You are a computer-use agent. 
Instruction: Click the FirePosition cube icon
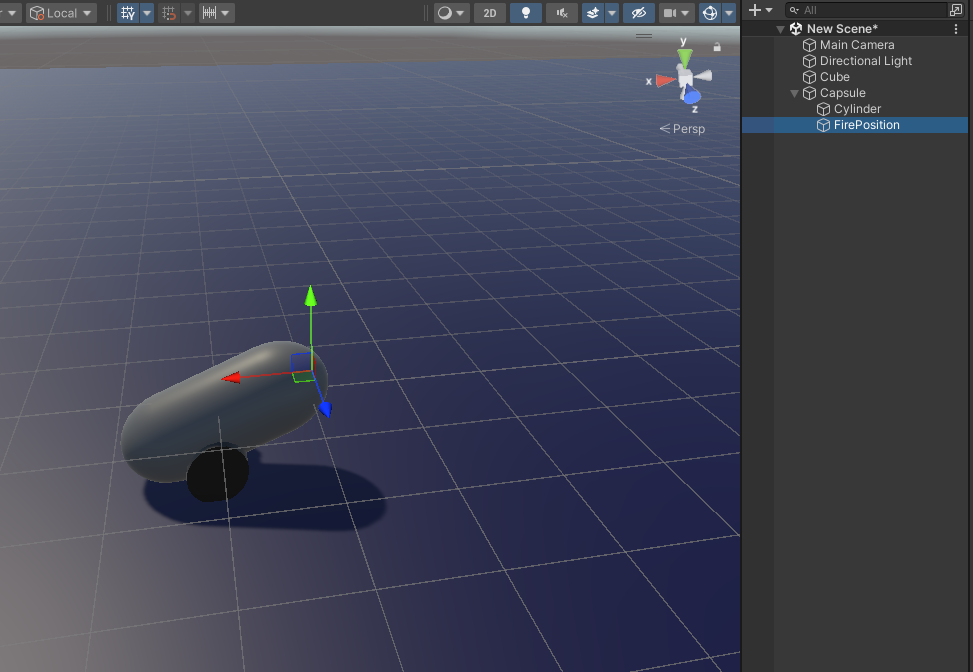[823, 125]
